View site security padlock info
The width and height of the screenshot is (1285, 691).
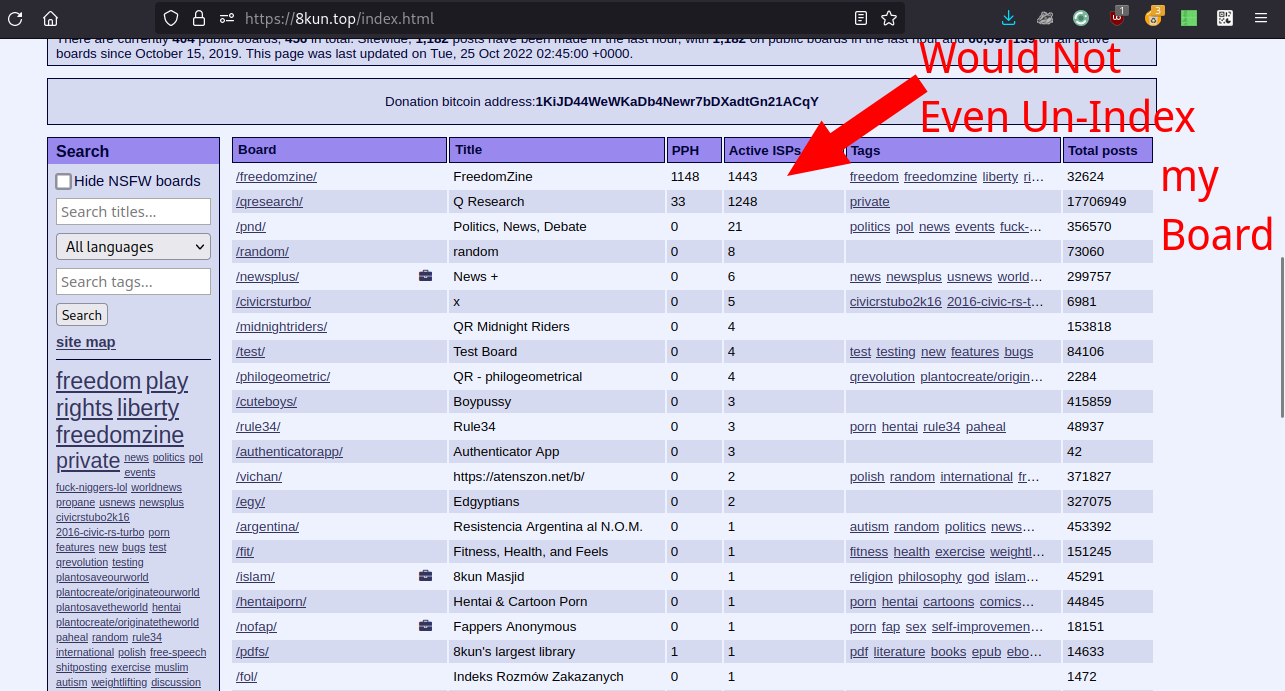click(x=199, y=18)
